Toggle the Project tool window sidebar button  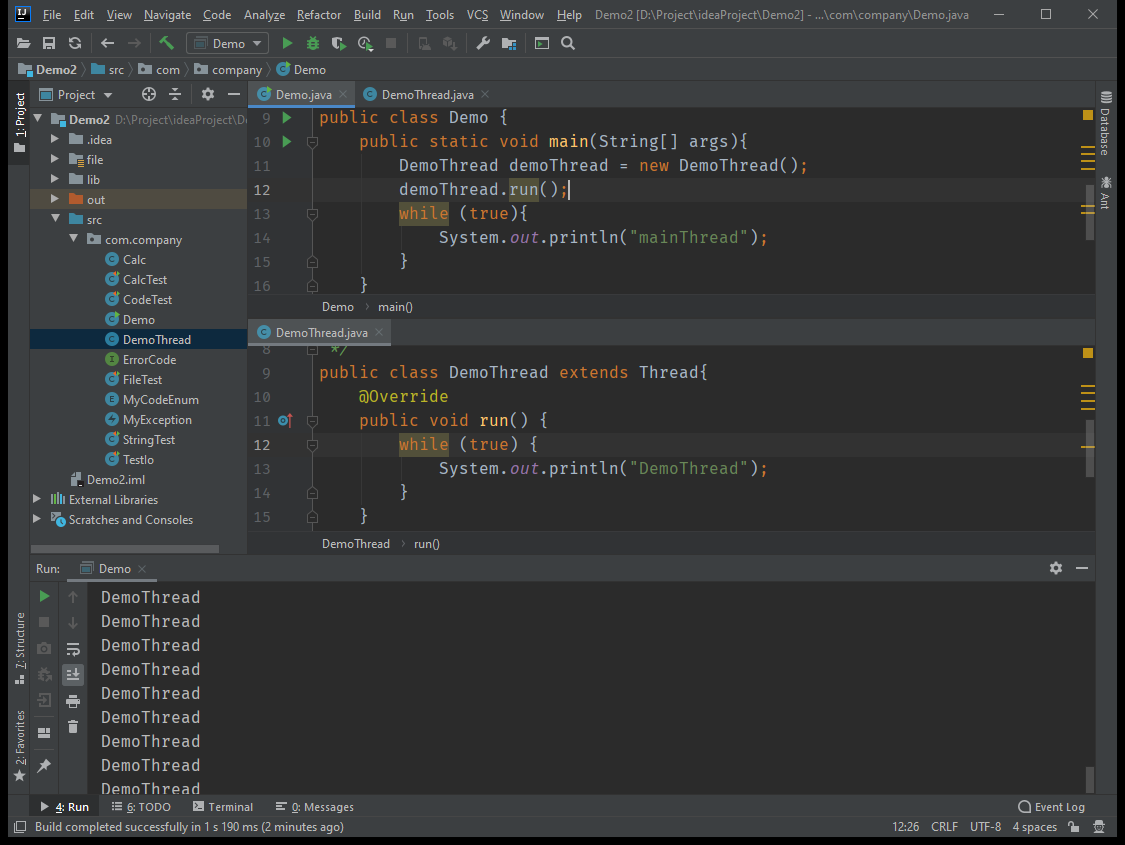20,122
